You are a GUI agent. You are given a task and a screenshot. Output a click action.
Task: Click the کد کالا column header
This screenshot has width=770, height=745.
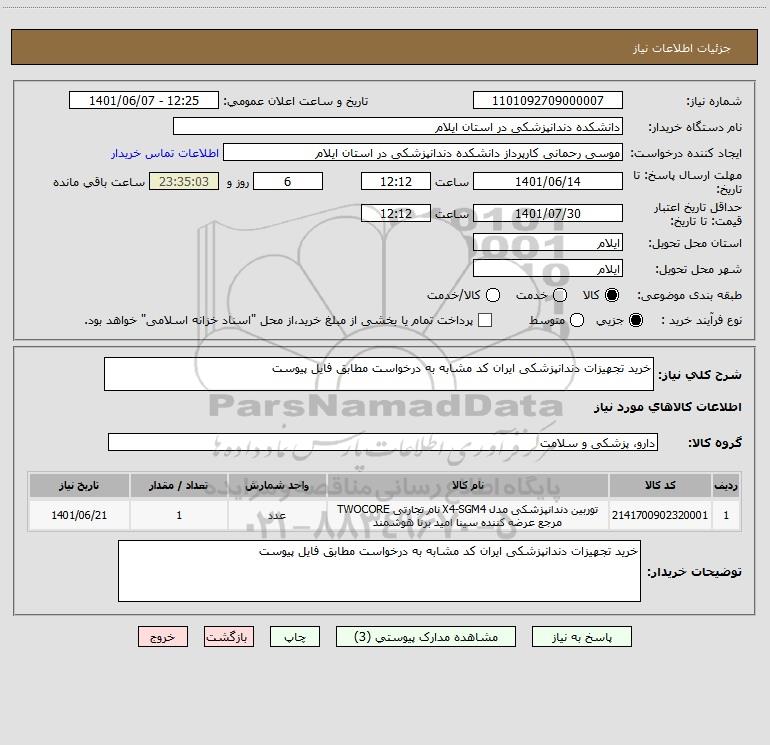[x=660, y=485]
